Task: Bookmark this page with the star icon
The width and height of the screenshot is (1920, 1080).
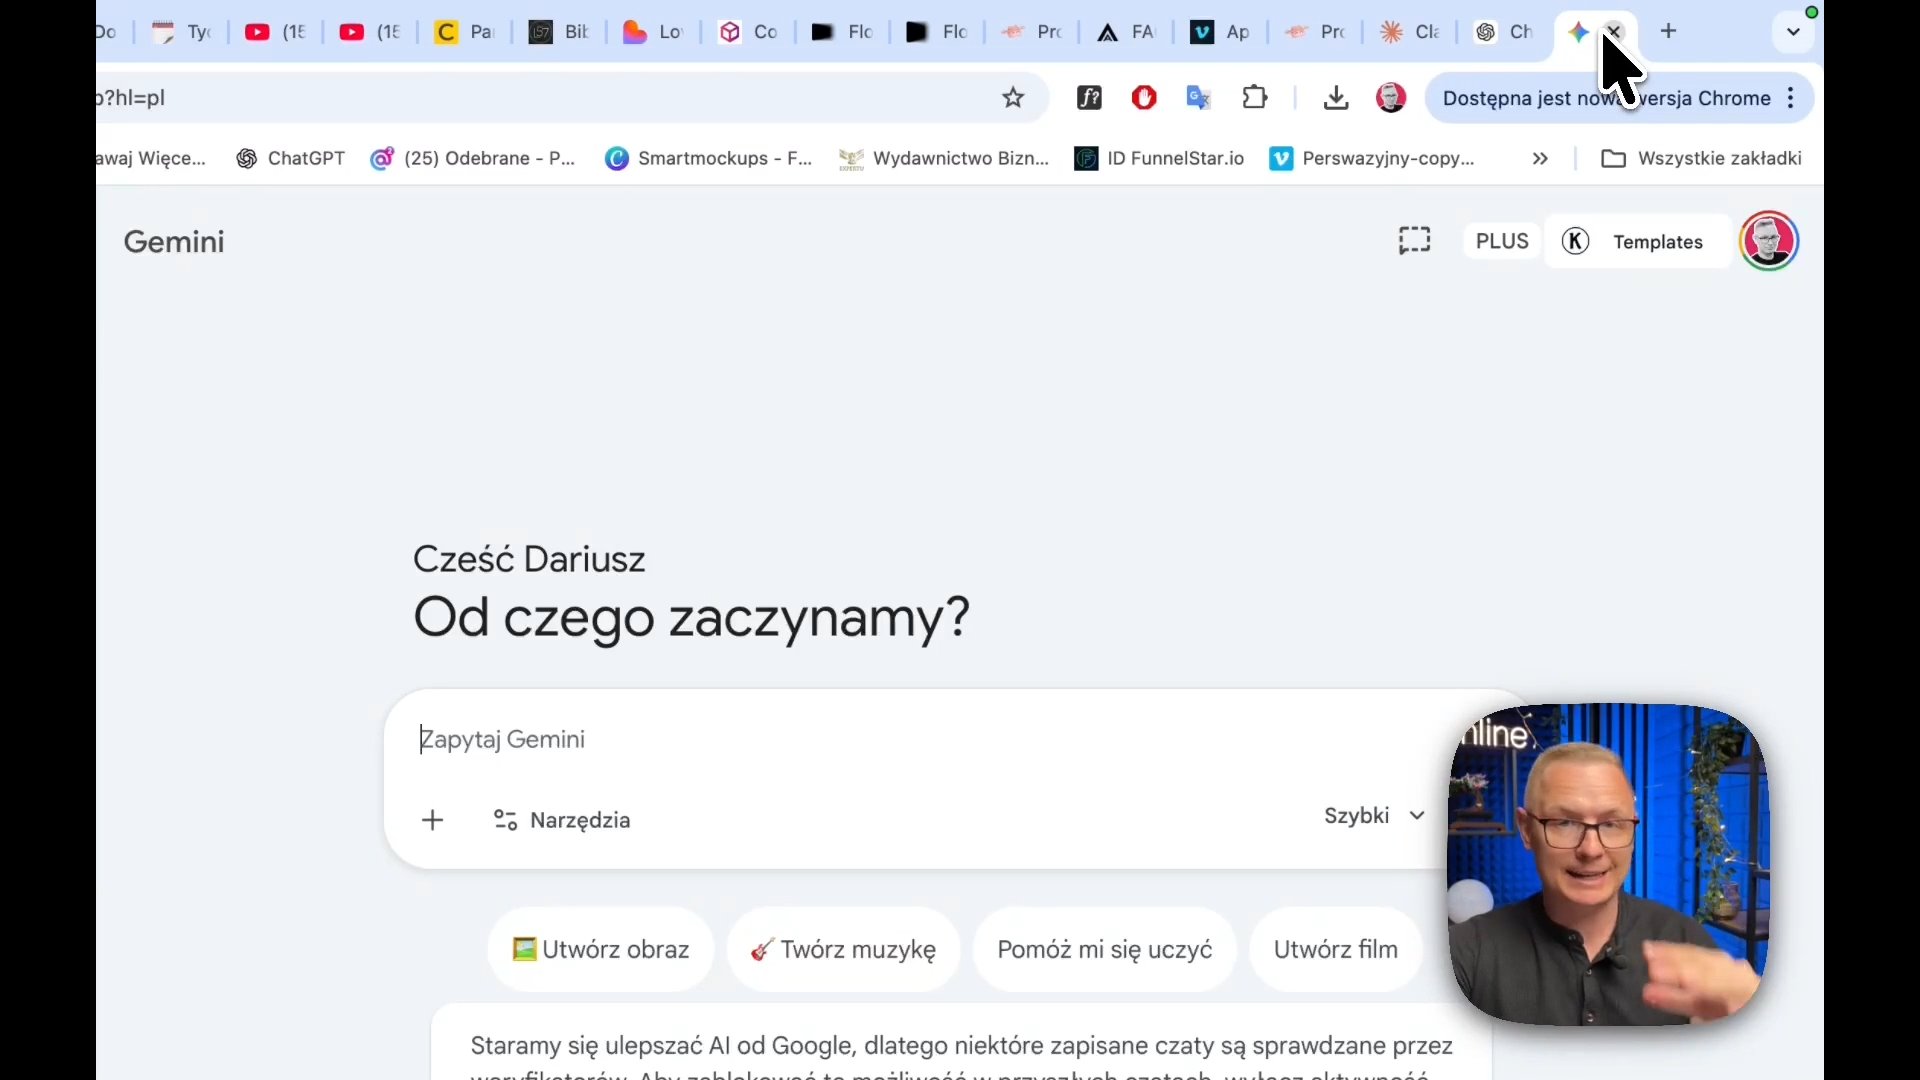Action: click(1013, 98)
